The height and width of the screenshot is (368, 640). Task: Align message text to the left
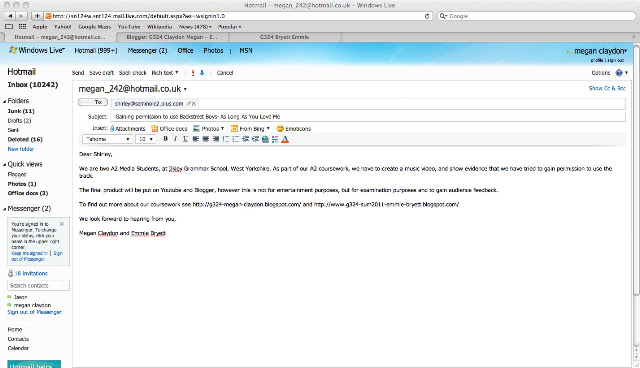point(196,139)
